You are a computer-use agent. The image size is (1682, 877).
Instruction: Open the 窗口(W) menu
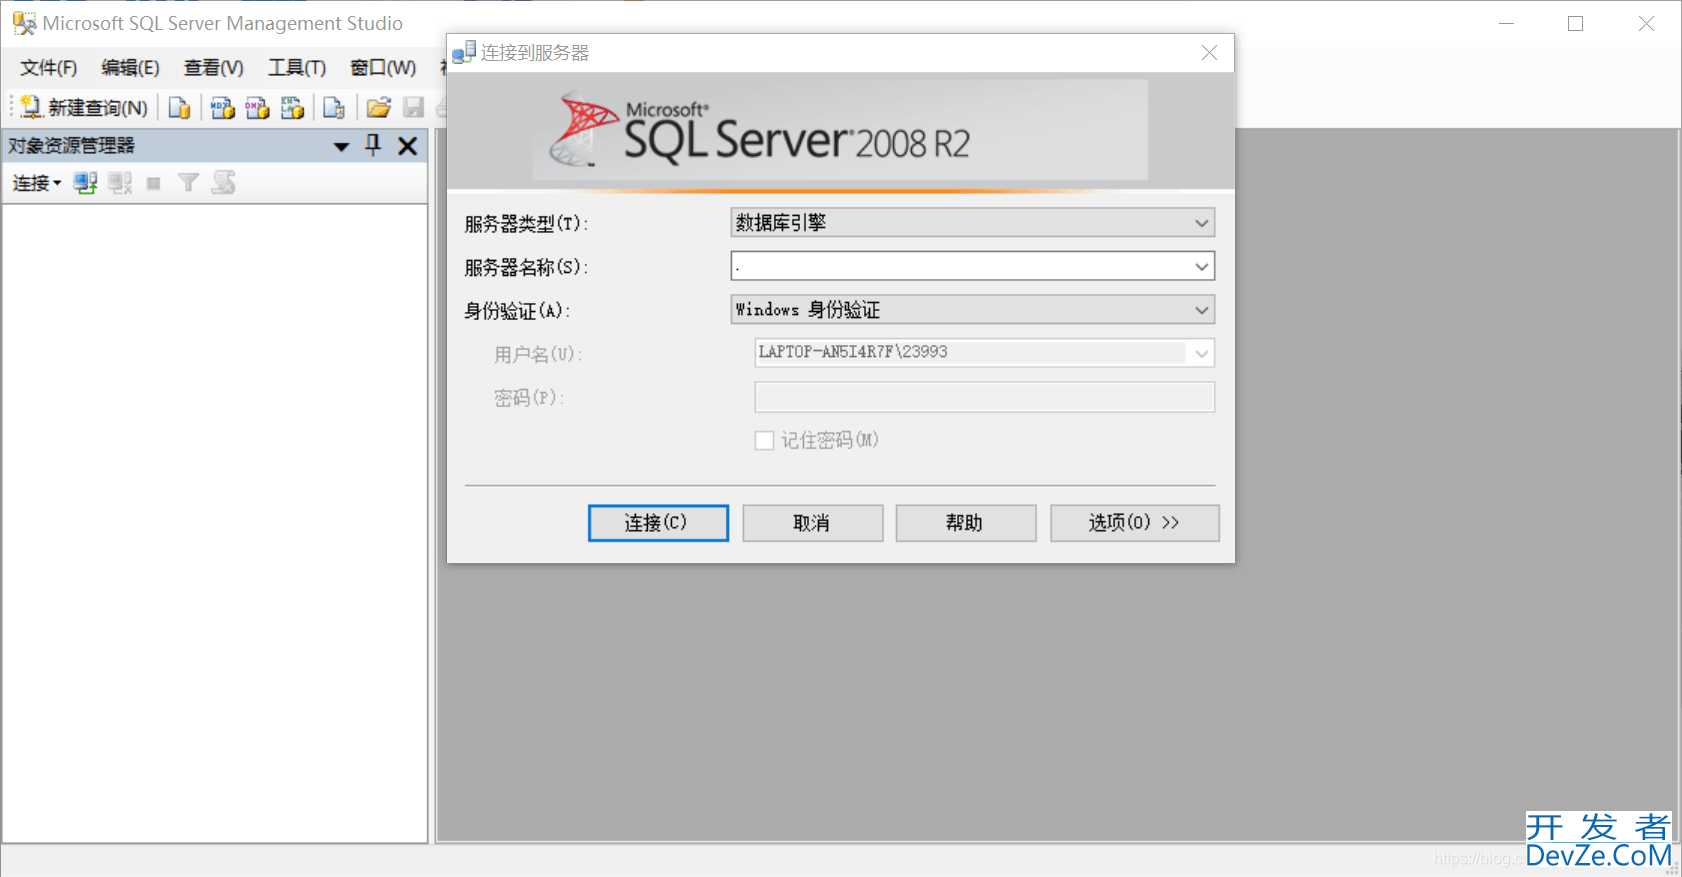click(383, 67)
